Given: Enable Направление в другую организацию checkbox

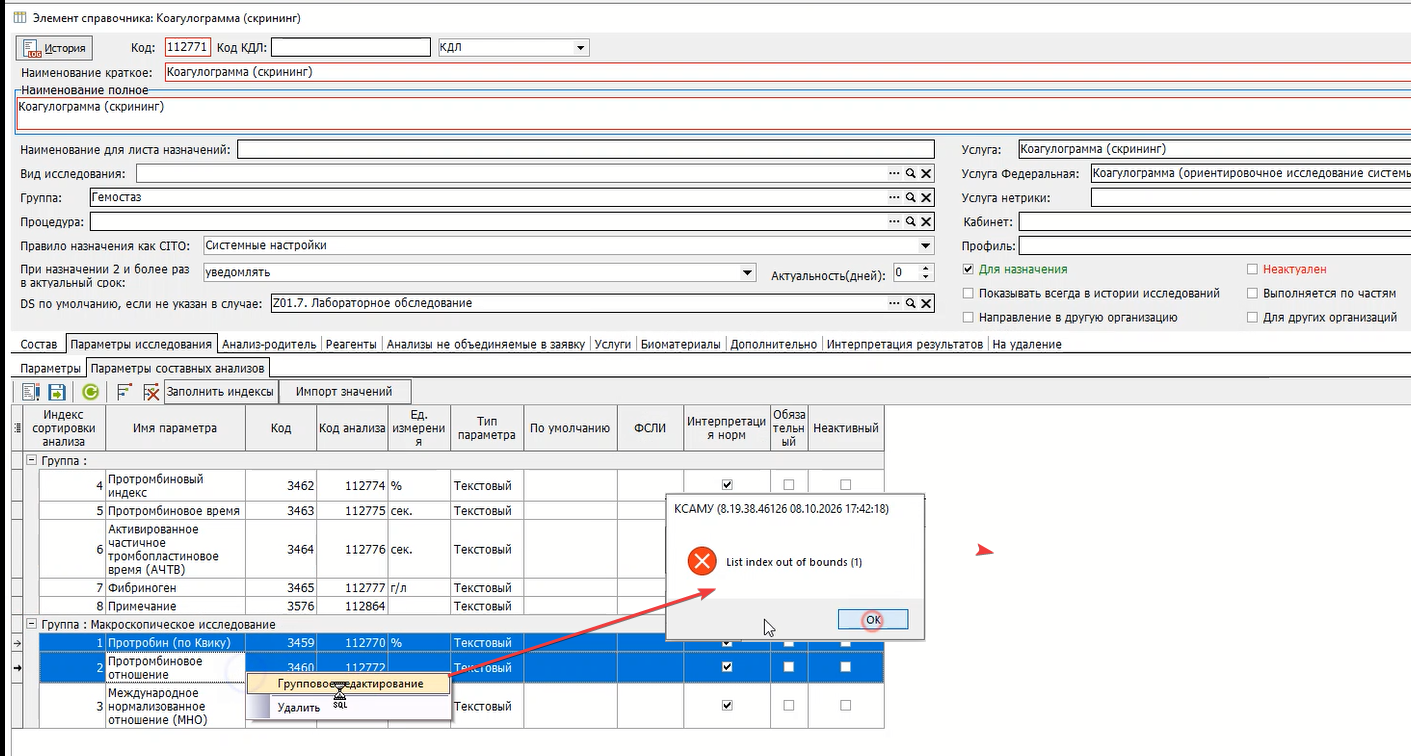Looking at the screenshot, I should (967, 317).
